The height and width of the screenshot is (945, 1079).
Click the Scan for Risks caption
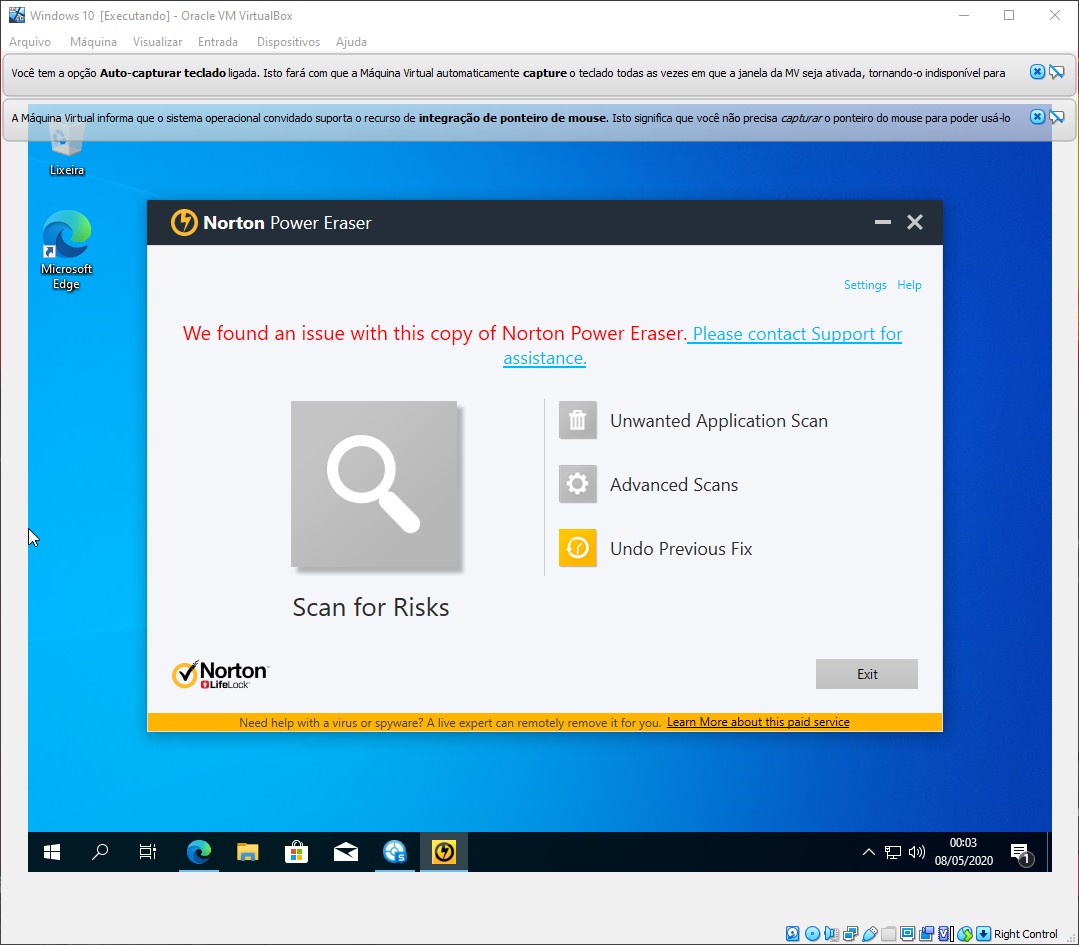pyautogui.click(x=370, y=607)
